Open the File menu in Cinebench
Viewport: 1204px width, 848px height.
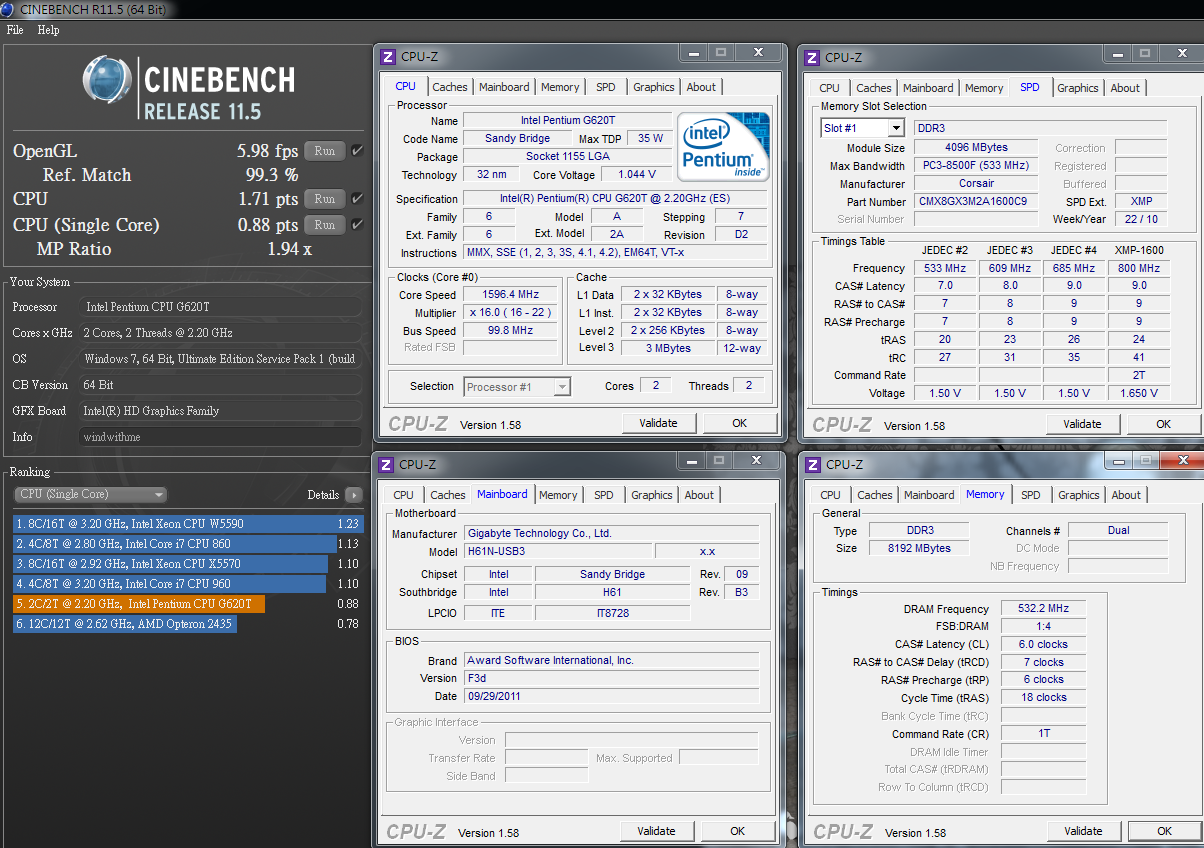pos(15,30)
